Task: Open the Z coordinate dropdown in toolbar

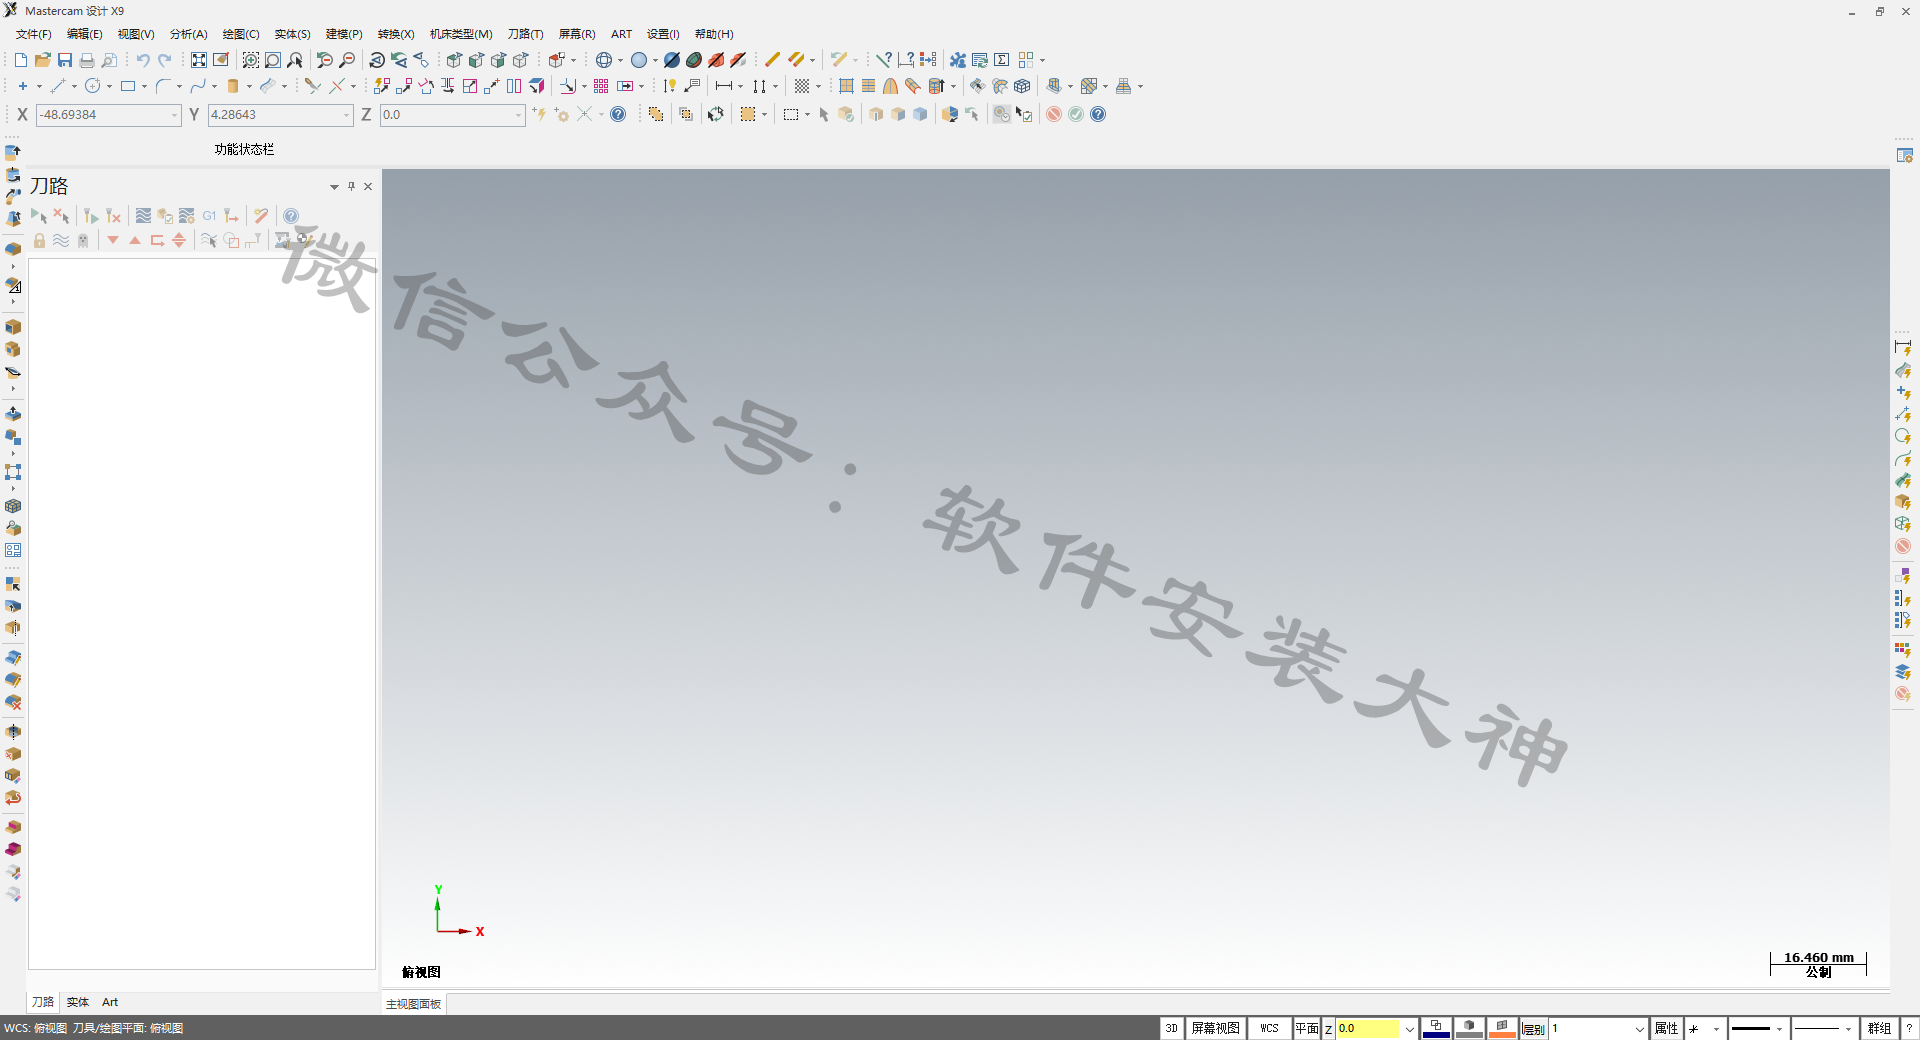Action: [518, 115]
